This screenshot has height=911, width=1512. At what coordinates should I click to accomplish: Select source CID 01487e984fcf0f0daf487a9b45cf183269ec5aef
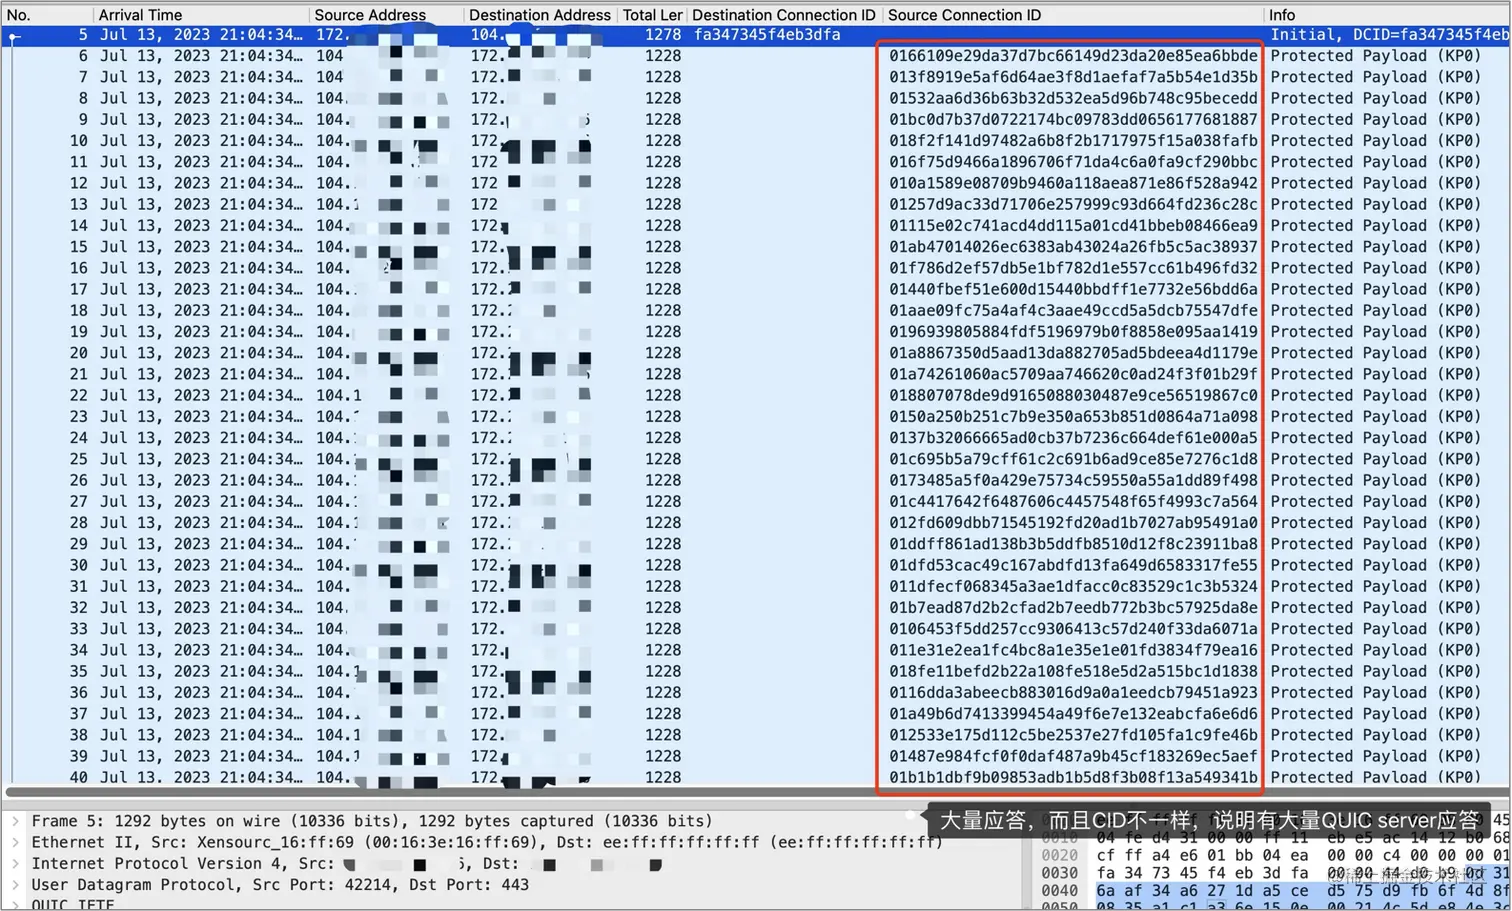[1073, 757]
